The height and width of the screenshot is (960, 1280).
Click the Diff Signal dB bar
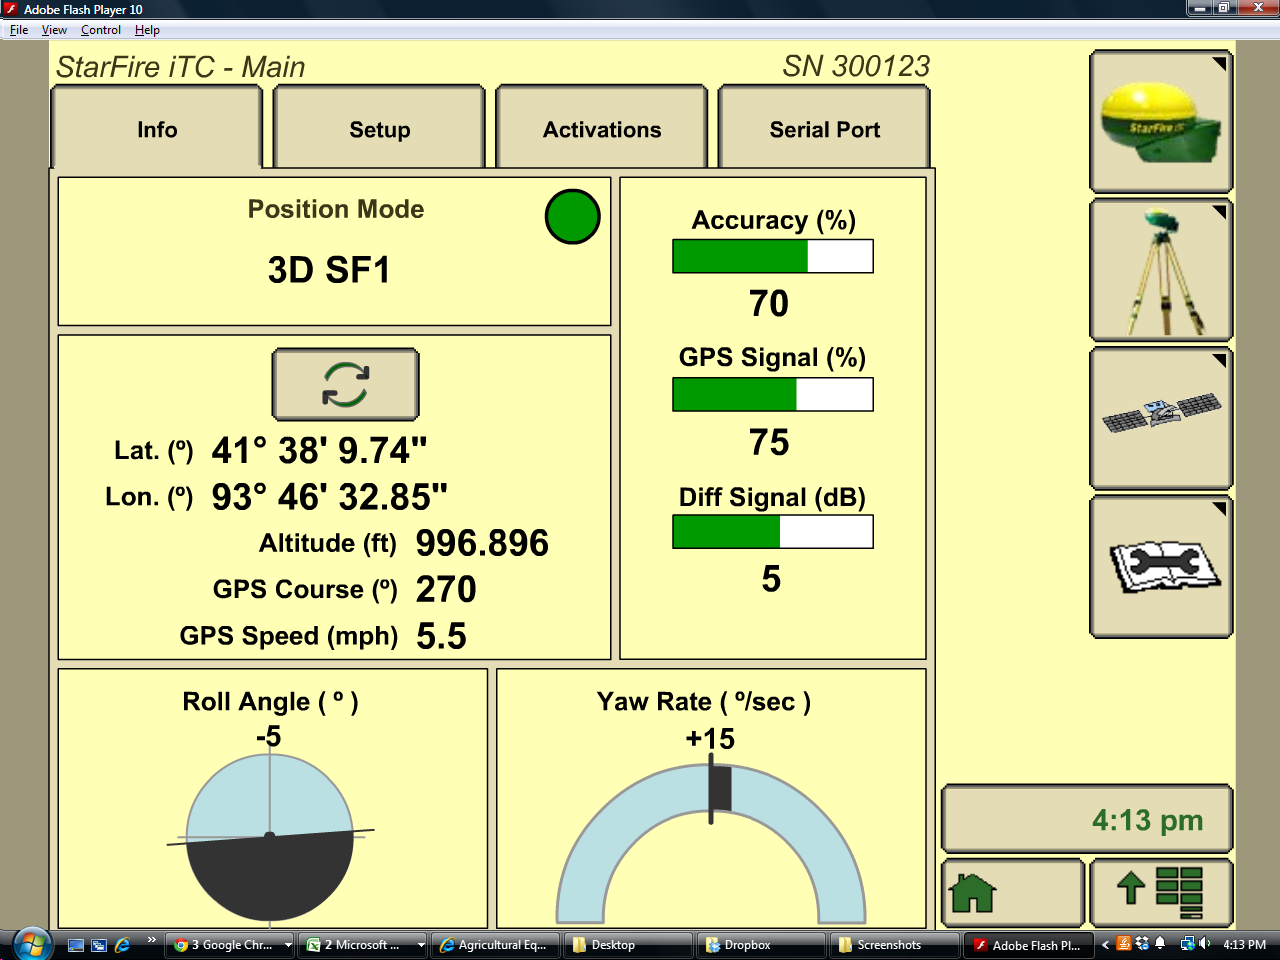pos(773,532)
